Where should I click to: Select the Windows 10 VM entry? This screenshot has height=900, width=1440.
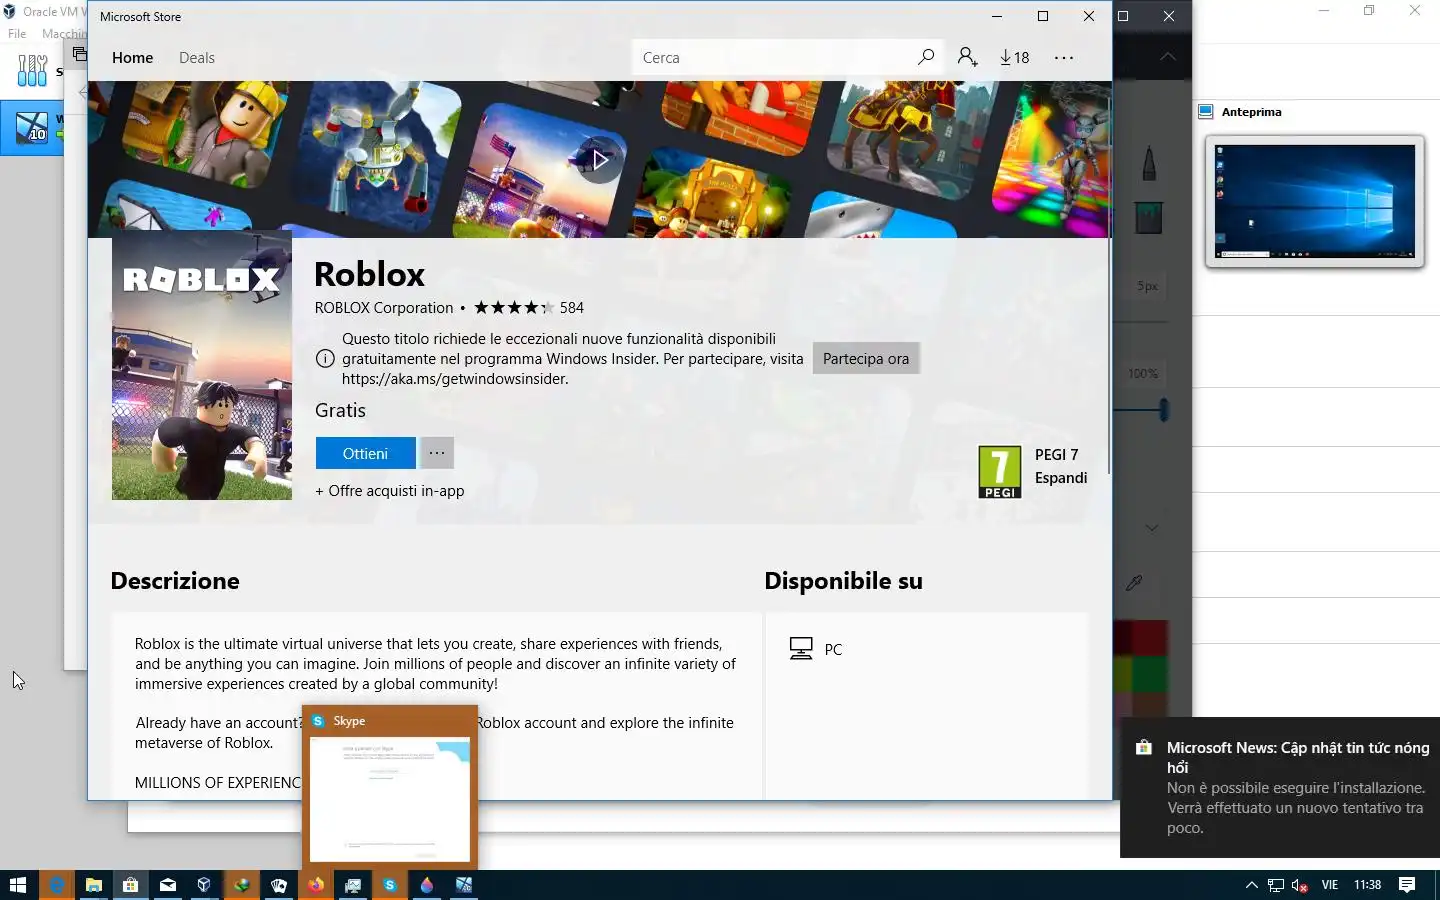32,128
